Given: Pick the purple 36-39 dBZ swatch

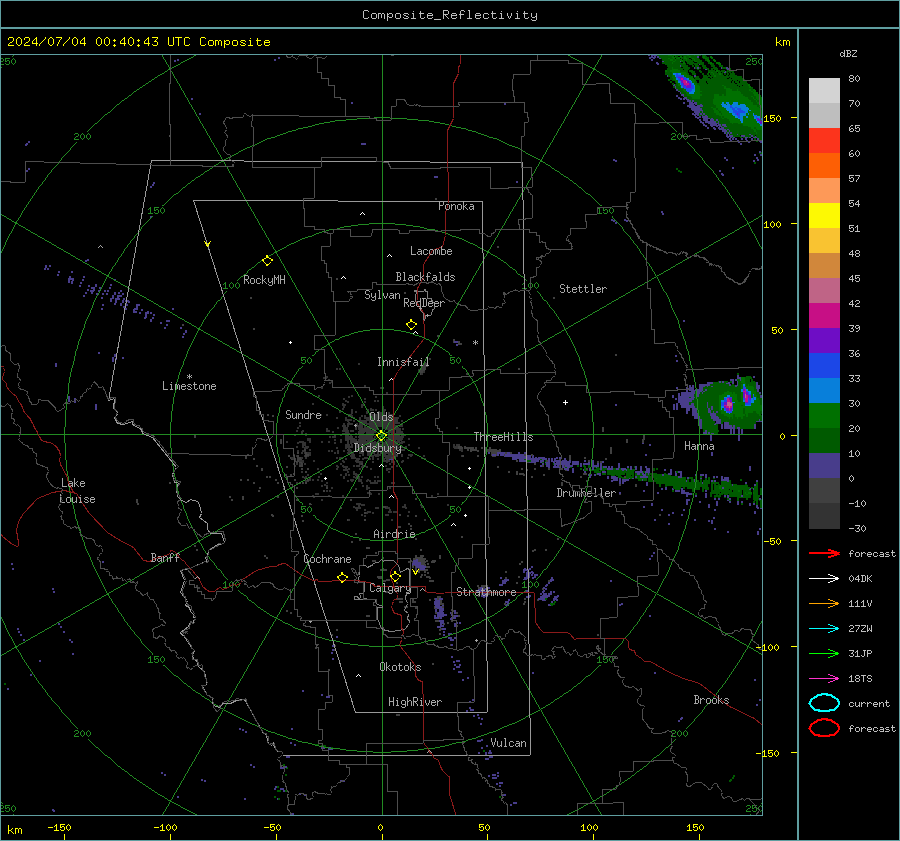Looking at the screenshot, I should coord(824,340).
